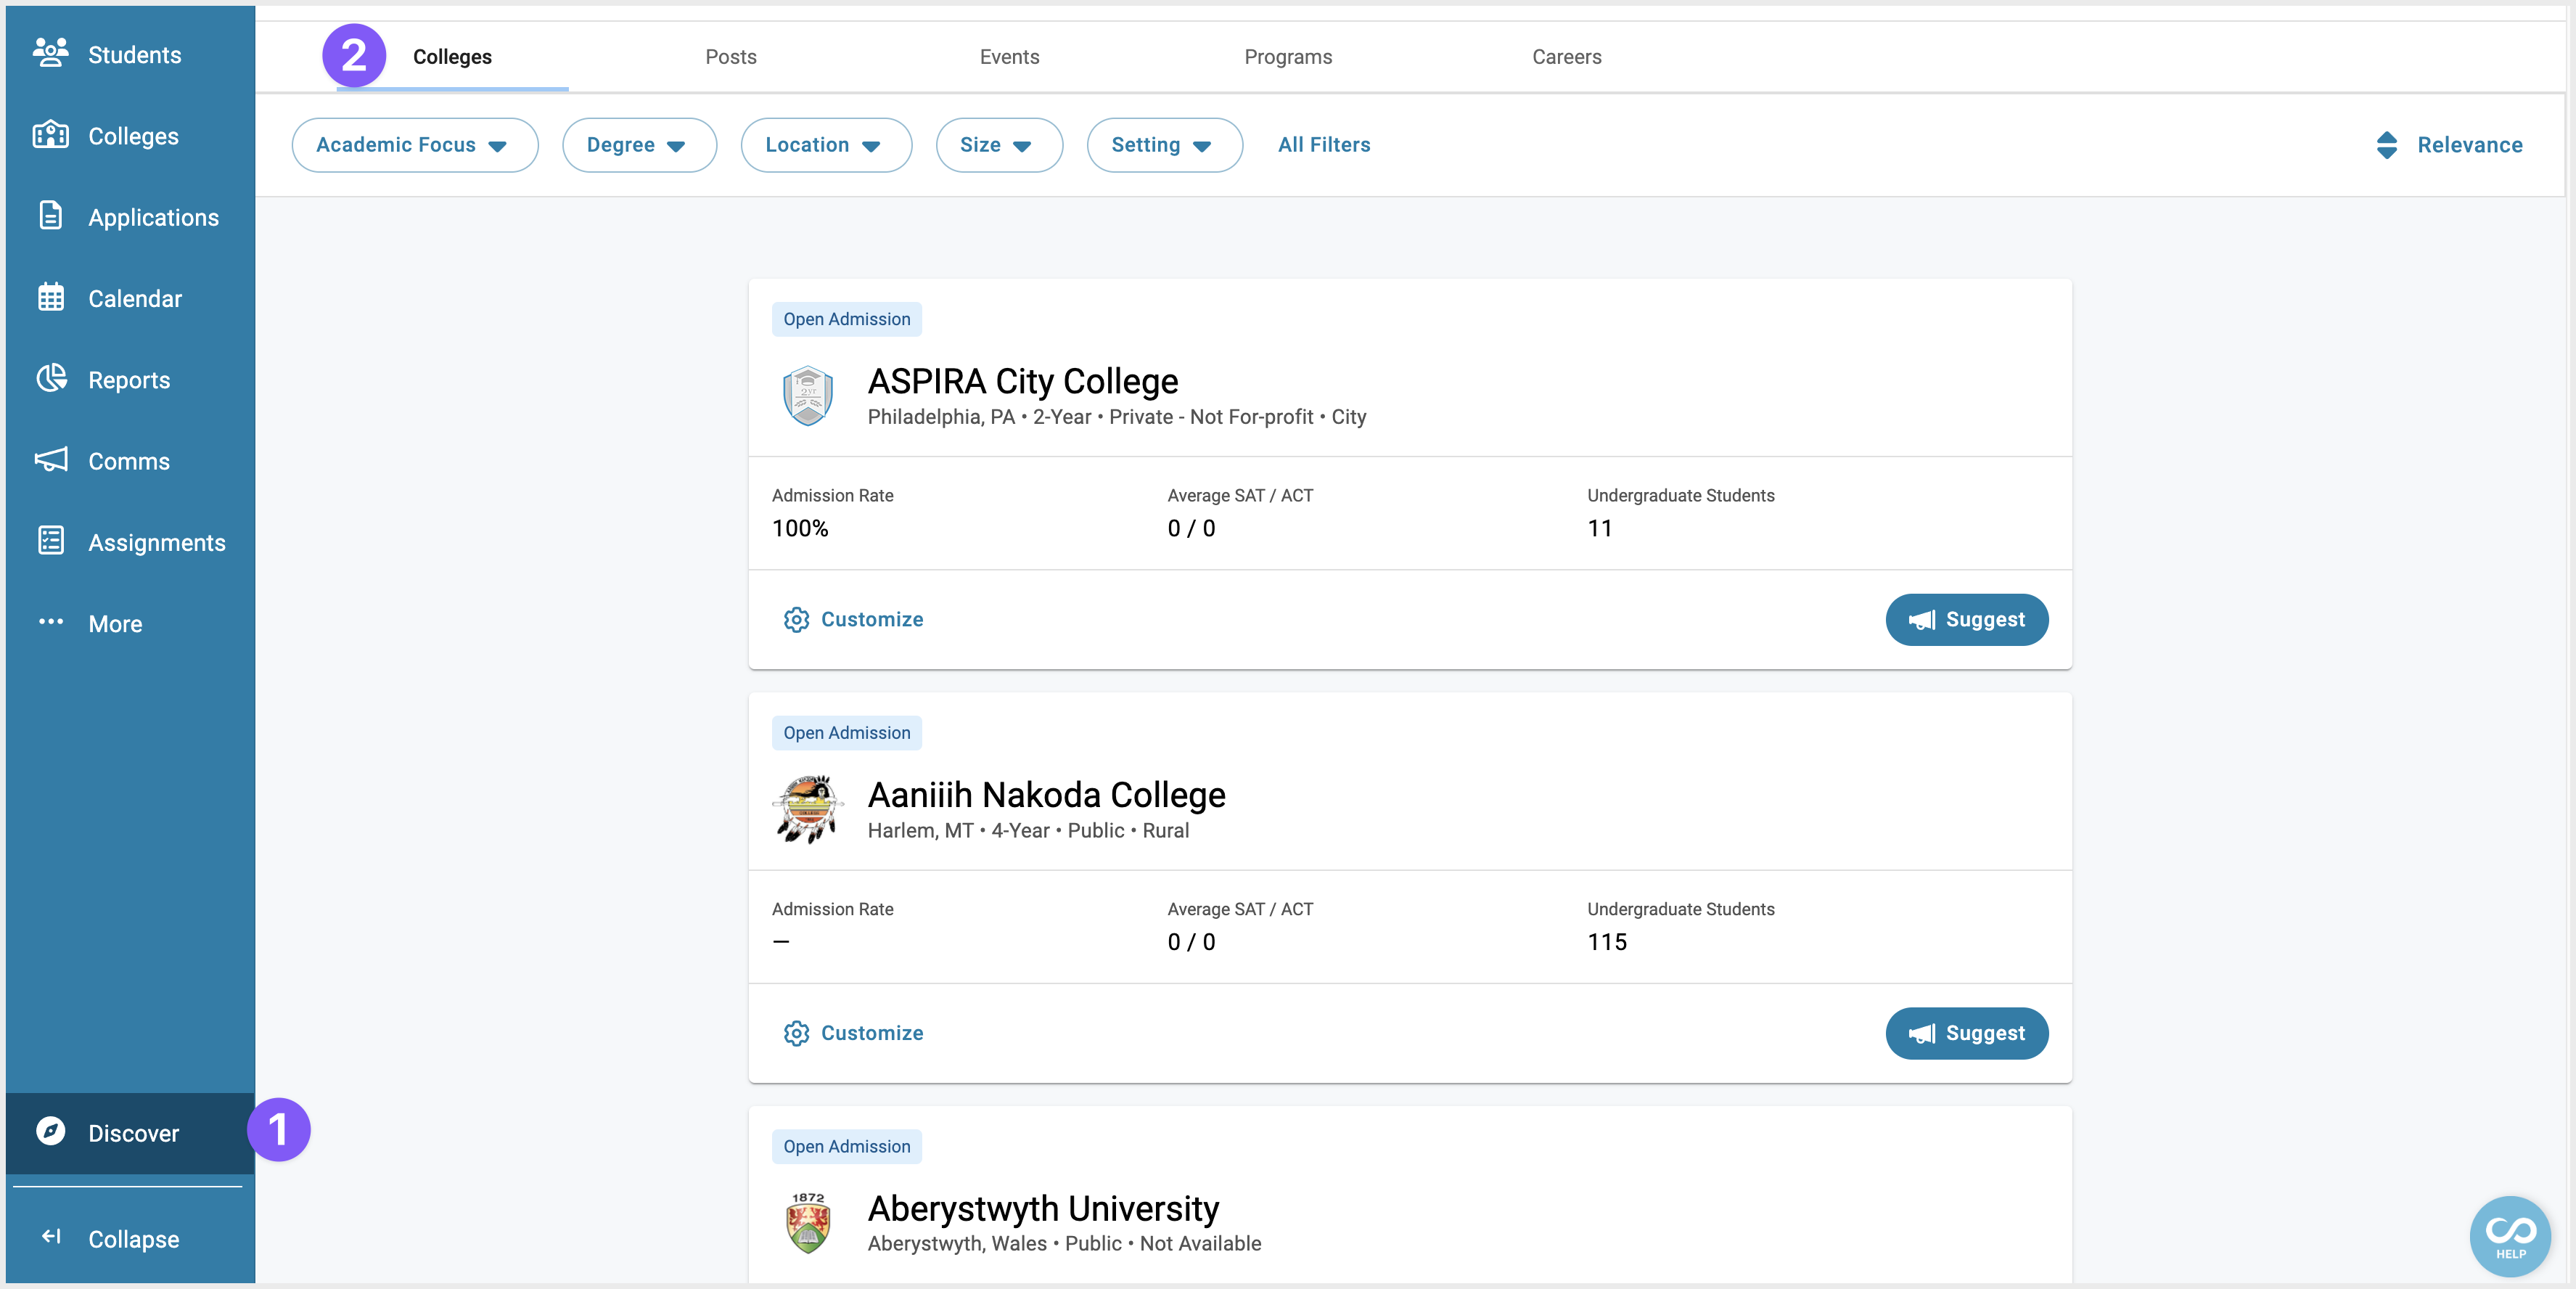This screenshot has width=2576, height=1289.
Task: Click the gear icon beside ASPIRA Customize
Action: click(x=796, y=620)
